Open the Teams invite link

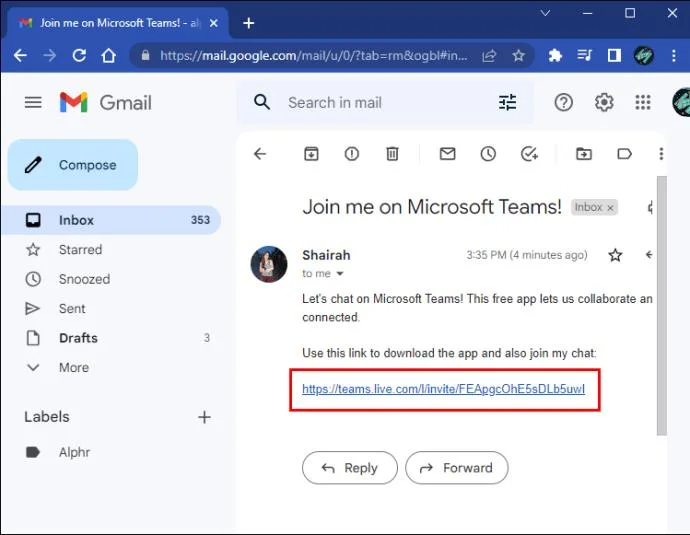(x=444, y=389)
